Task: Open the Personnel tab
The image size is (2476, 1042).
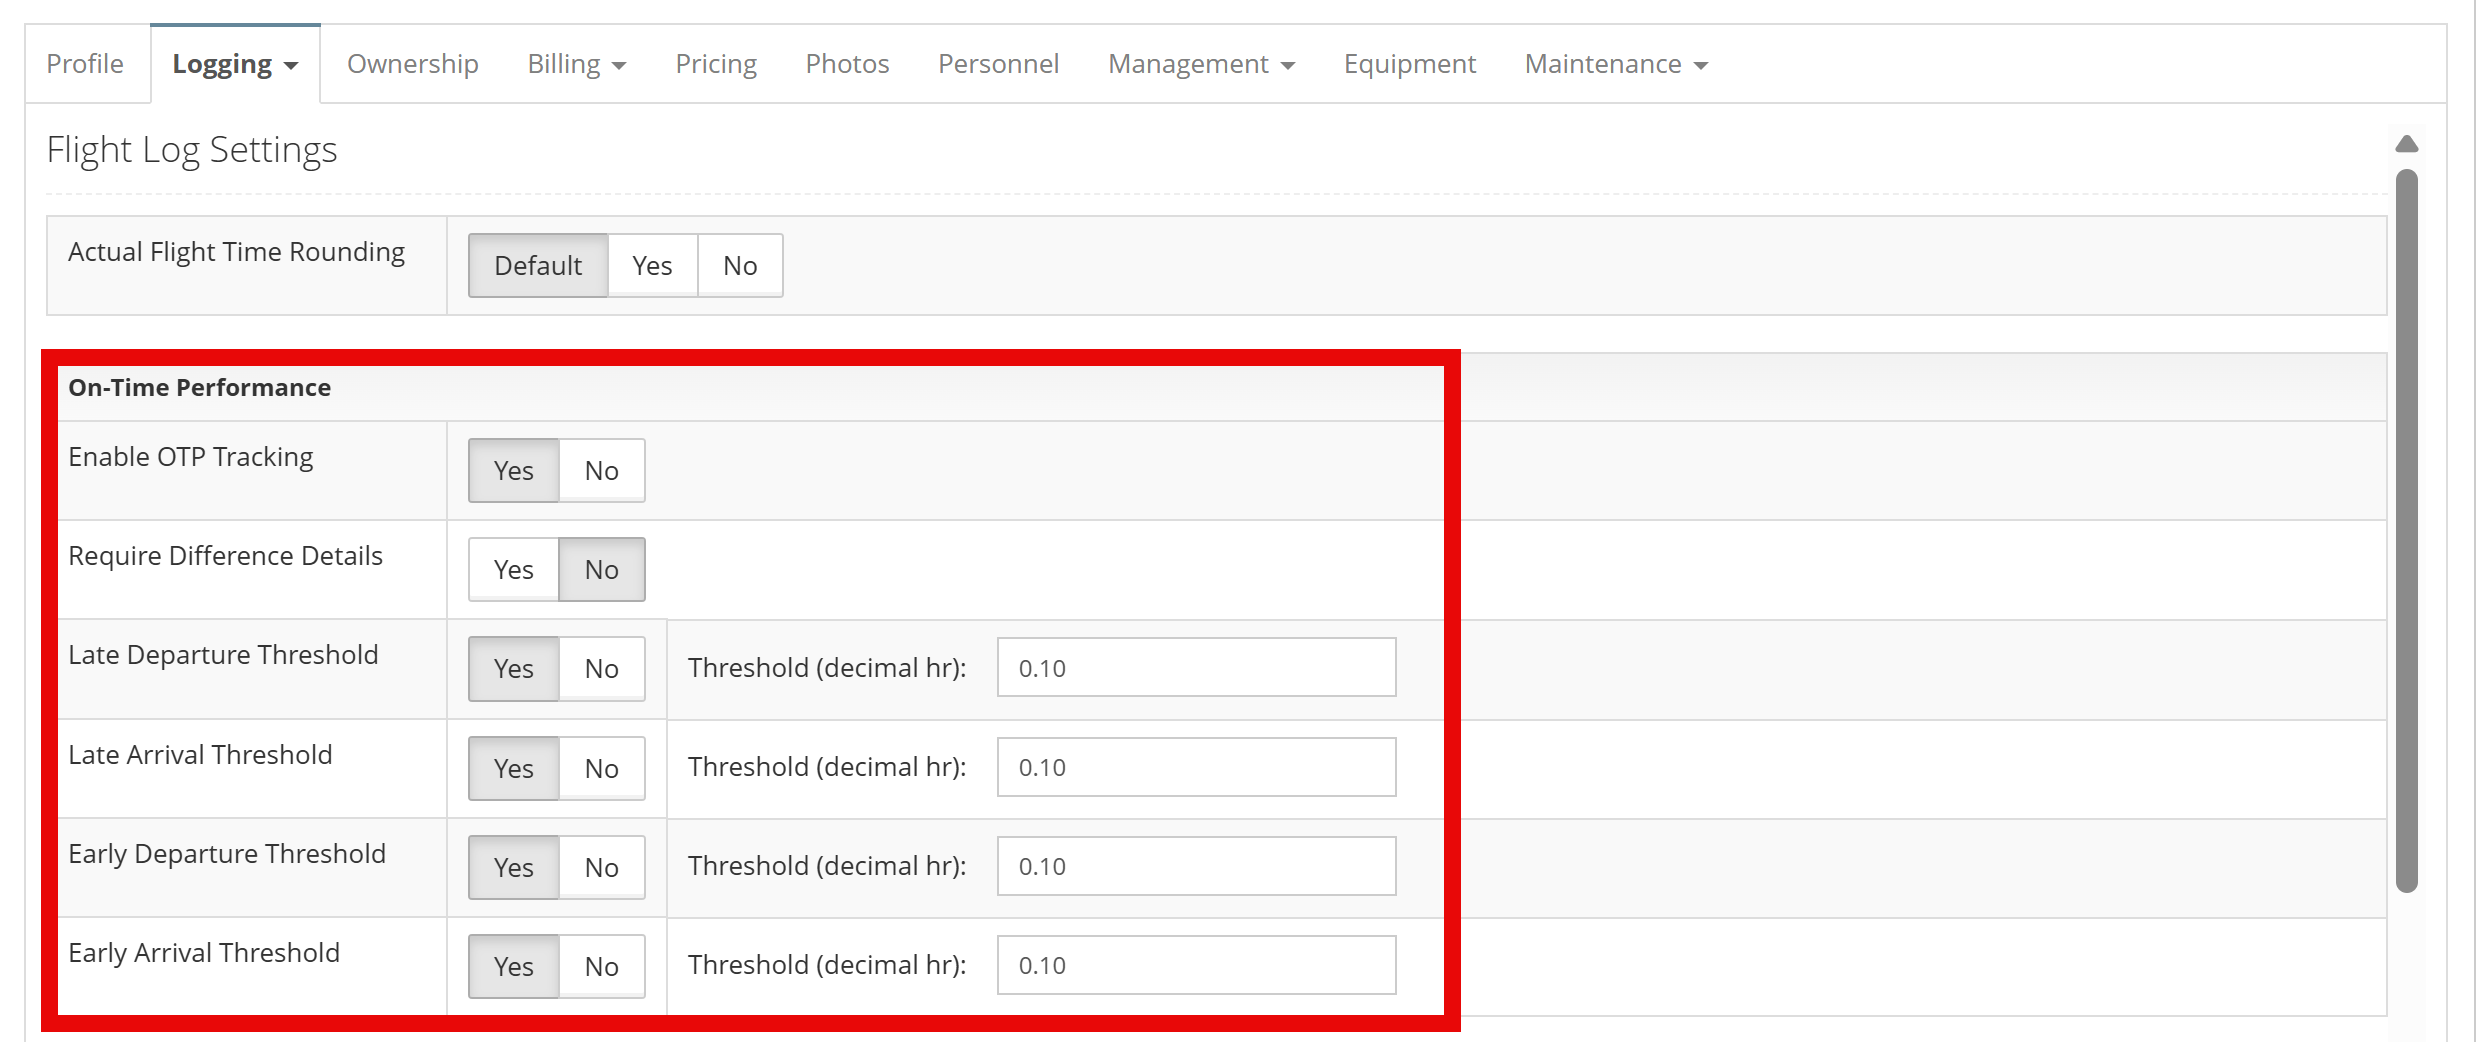Action: [997, 65]
